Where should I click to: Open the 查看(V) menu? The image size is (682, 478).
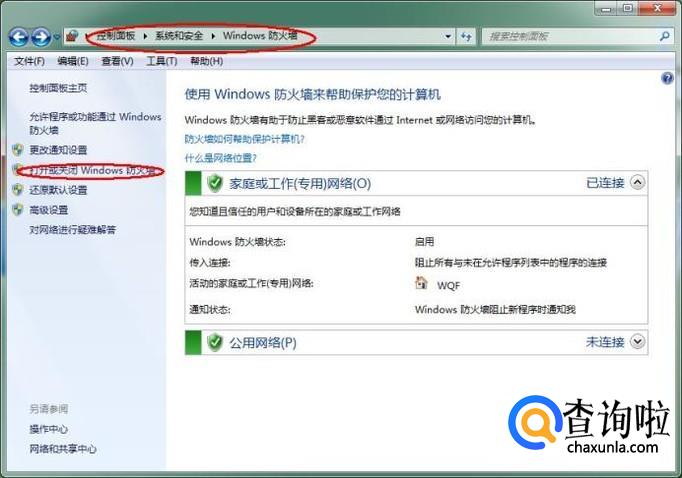tap(117, 61)
